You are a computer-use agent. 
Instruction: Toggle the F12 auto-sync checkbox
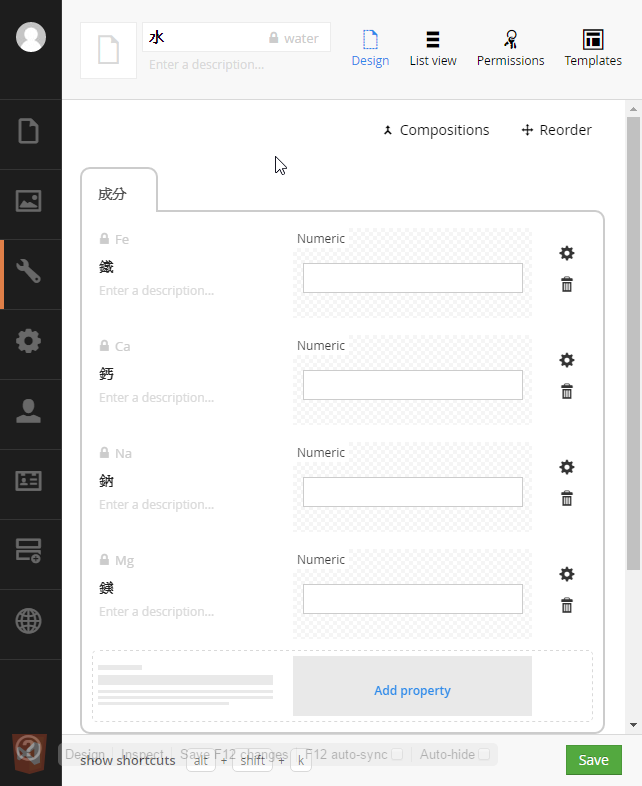tap(397, 754)
